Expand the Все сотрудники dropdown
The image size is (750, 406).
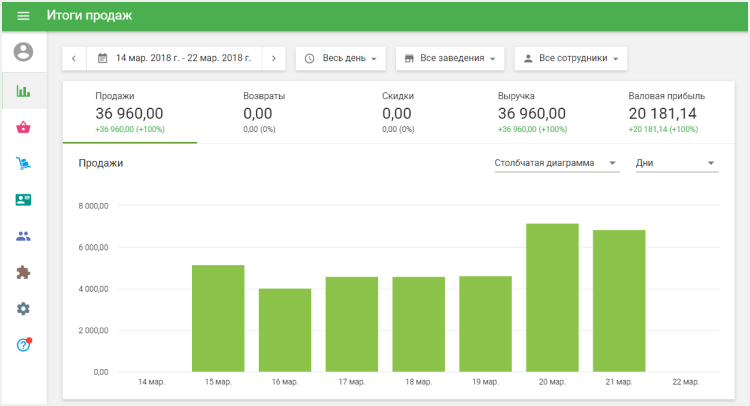571,58
